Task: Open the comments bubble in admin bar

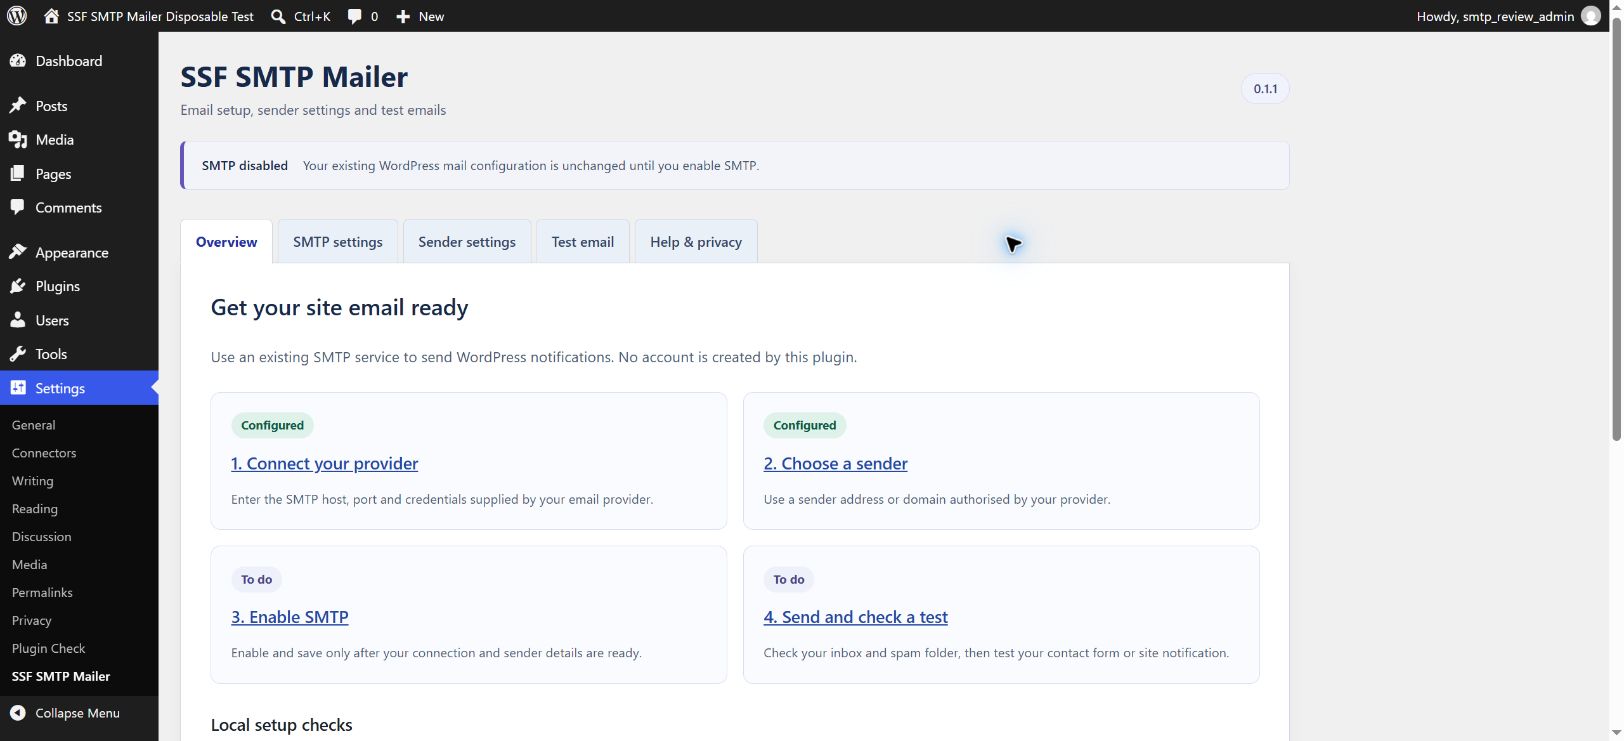Action: (x=354, y=16)
